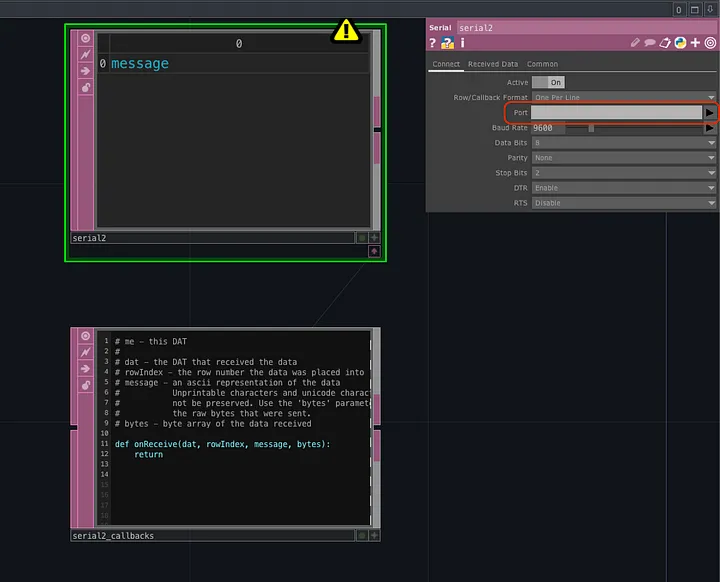Screen dimensions: 720x582
Task: Open the question mark operator help
Action: pyautogui.click(x=433, y=43)
